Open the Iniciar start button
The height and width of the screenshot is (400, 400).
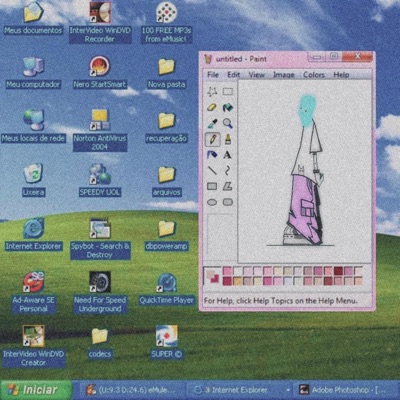36,390
